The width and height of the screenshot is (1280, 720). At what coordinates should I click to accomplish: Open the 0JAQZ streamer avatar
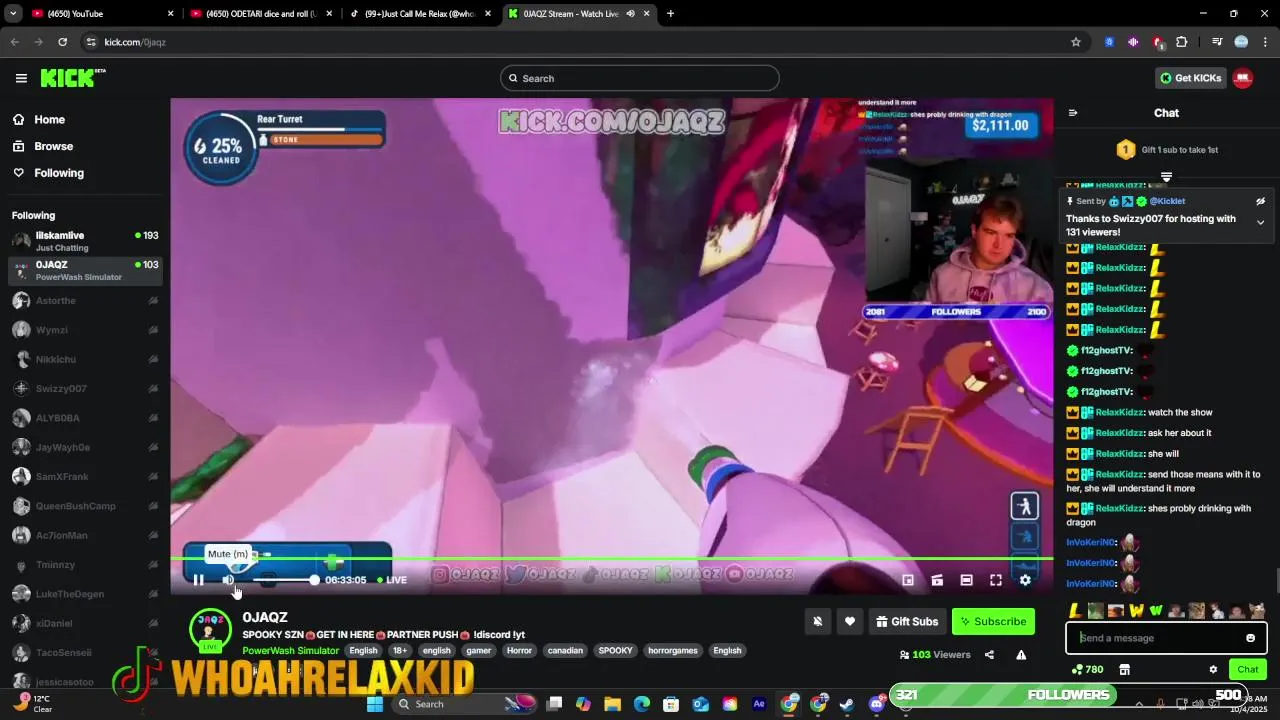210,628
